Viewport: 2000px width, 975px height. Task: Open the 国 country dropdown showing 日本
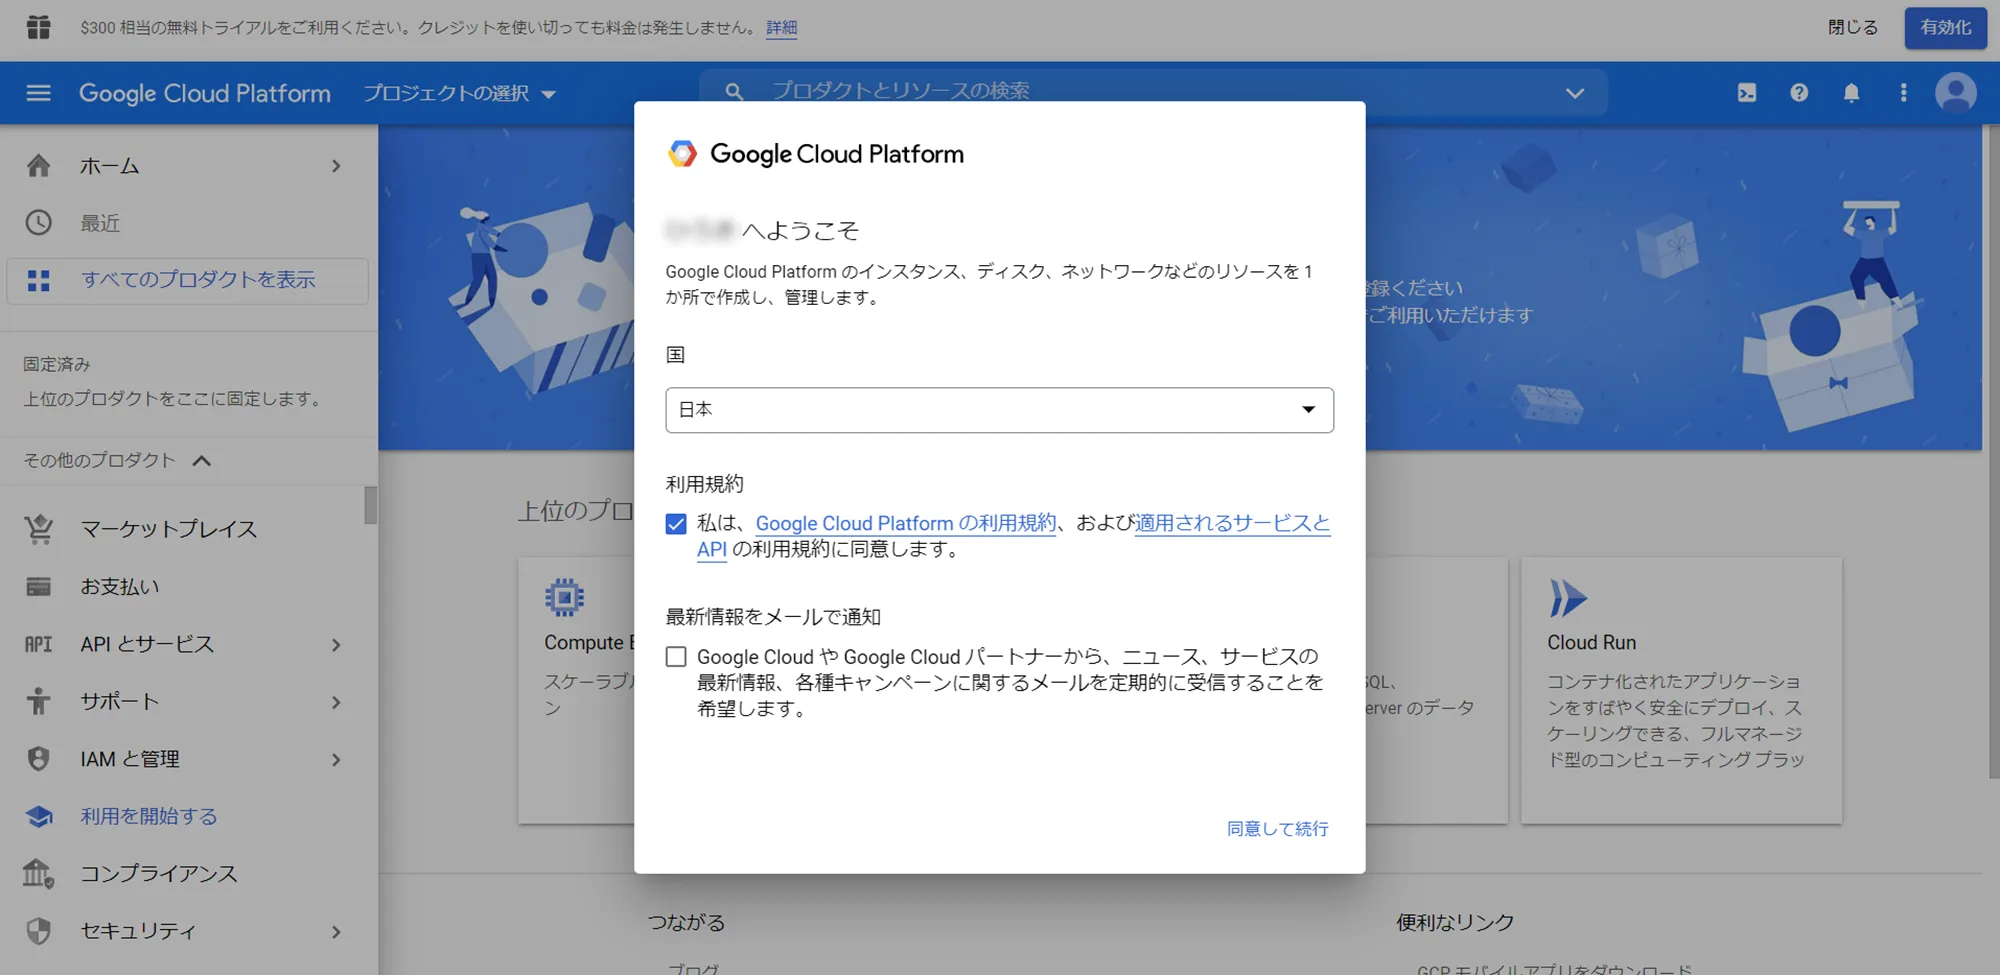click(999, 410)
